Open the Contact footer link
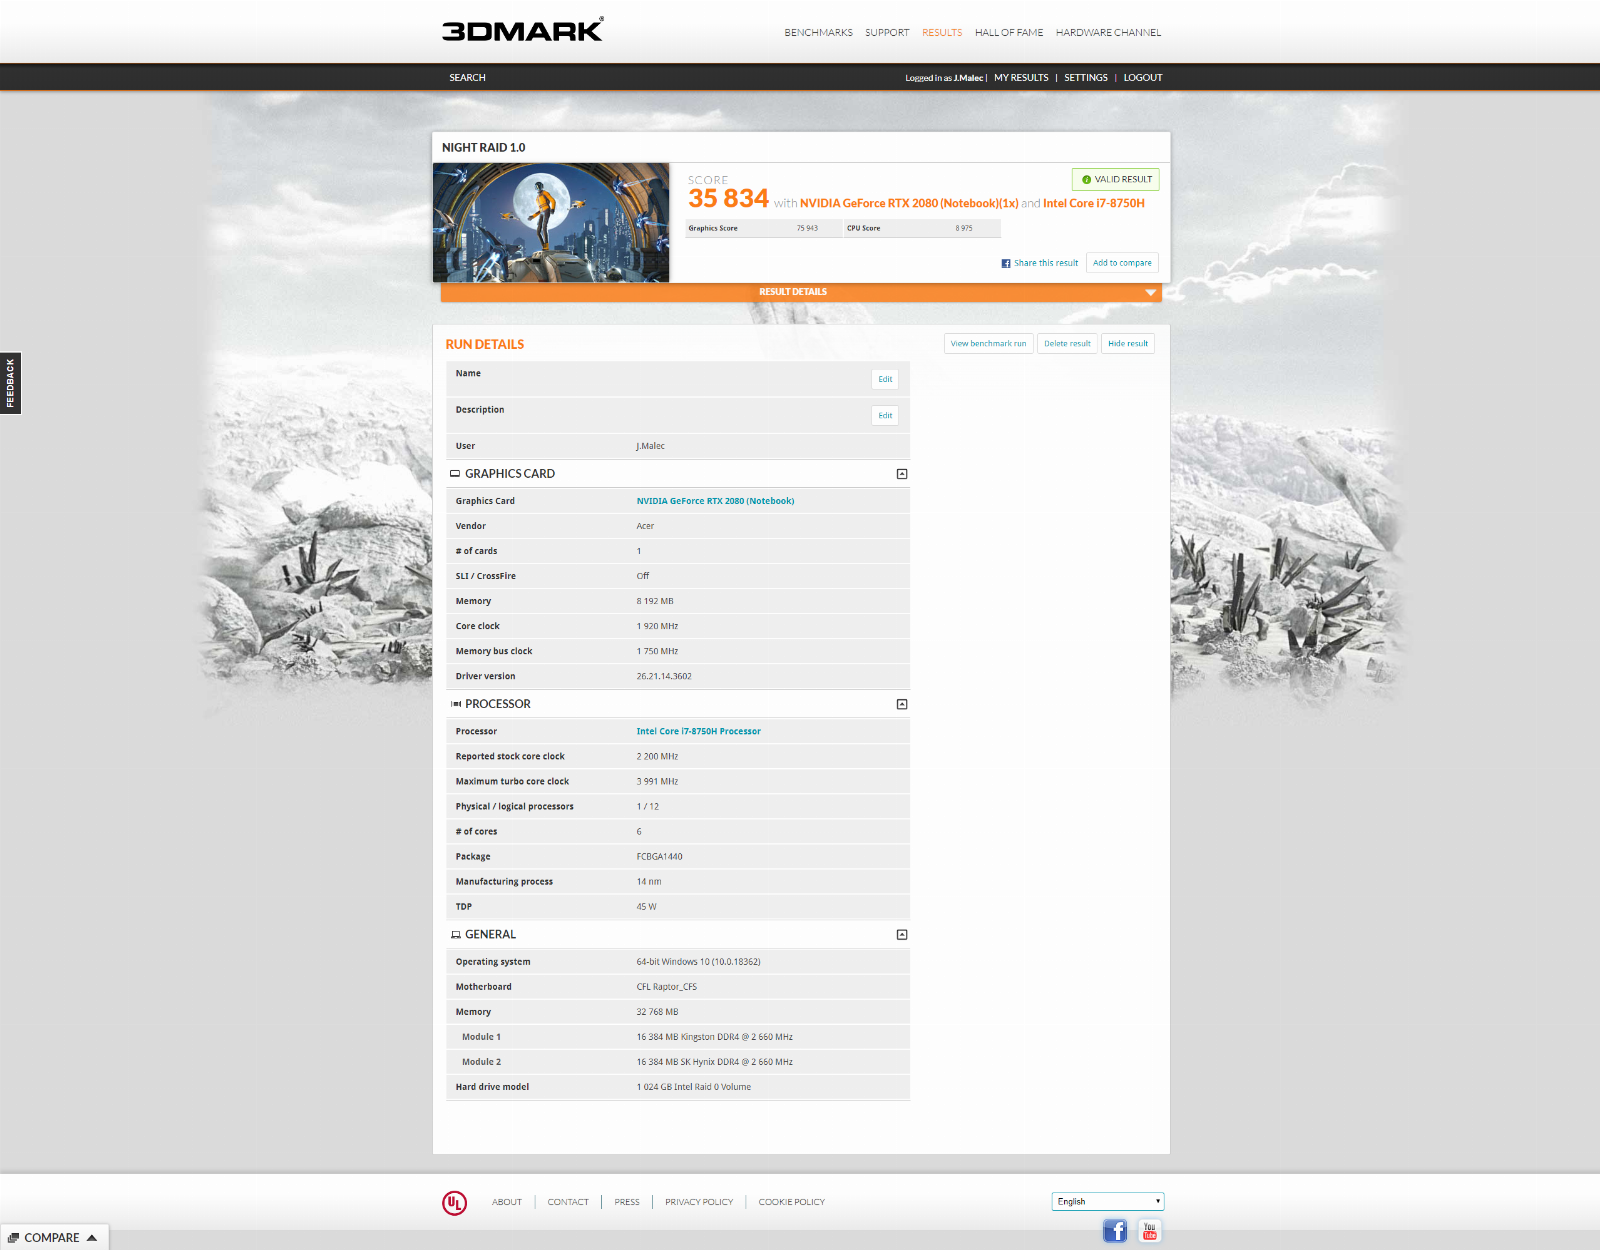Image resolution: width=1600 pixels, height=1250 pixels. pos(568,1202)
